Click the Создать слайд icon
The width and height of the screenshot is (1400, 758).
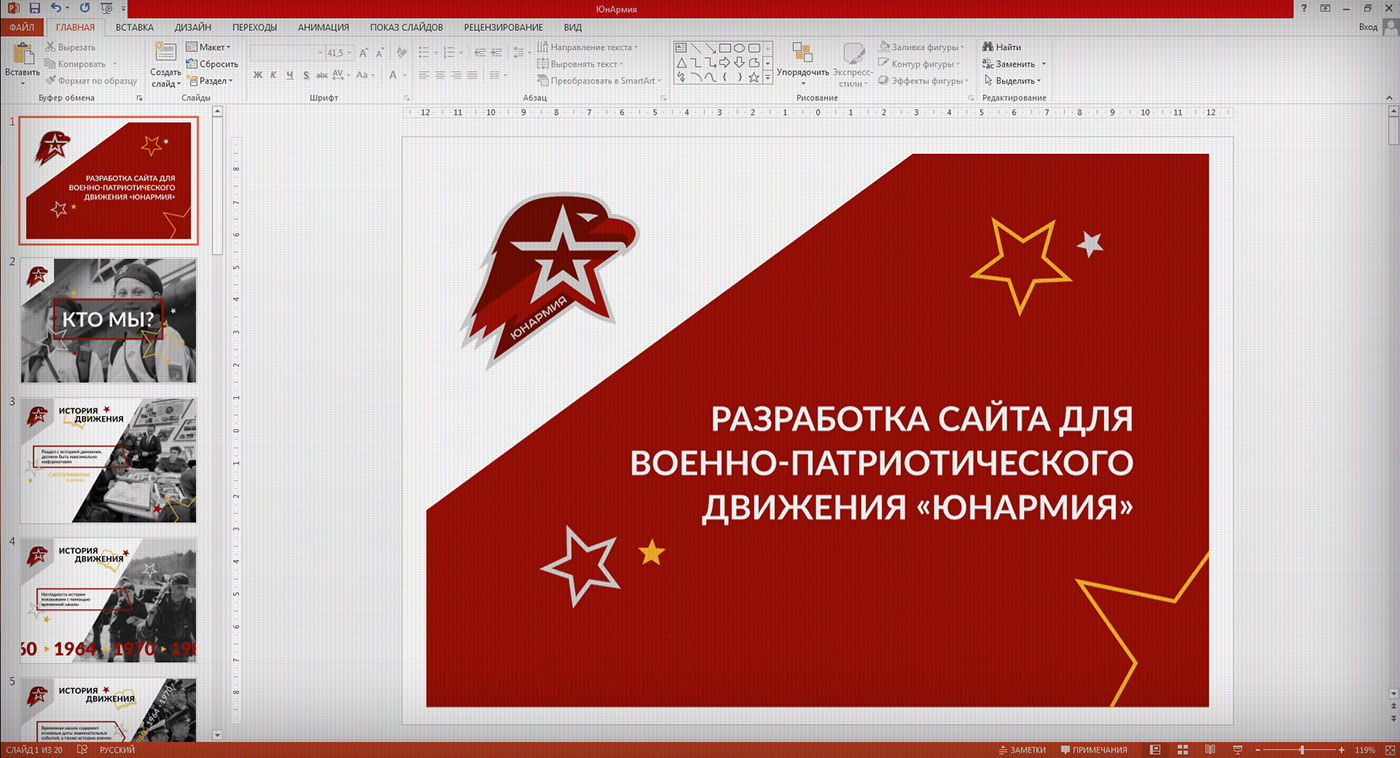pyautogui.click(x=165, y=54)
